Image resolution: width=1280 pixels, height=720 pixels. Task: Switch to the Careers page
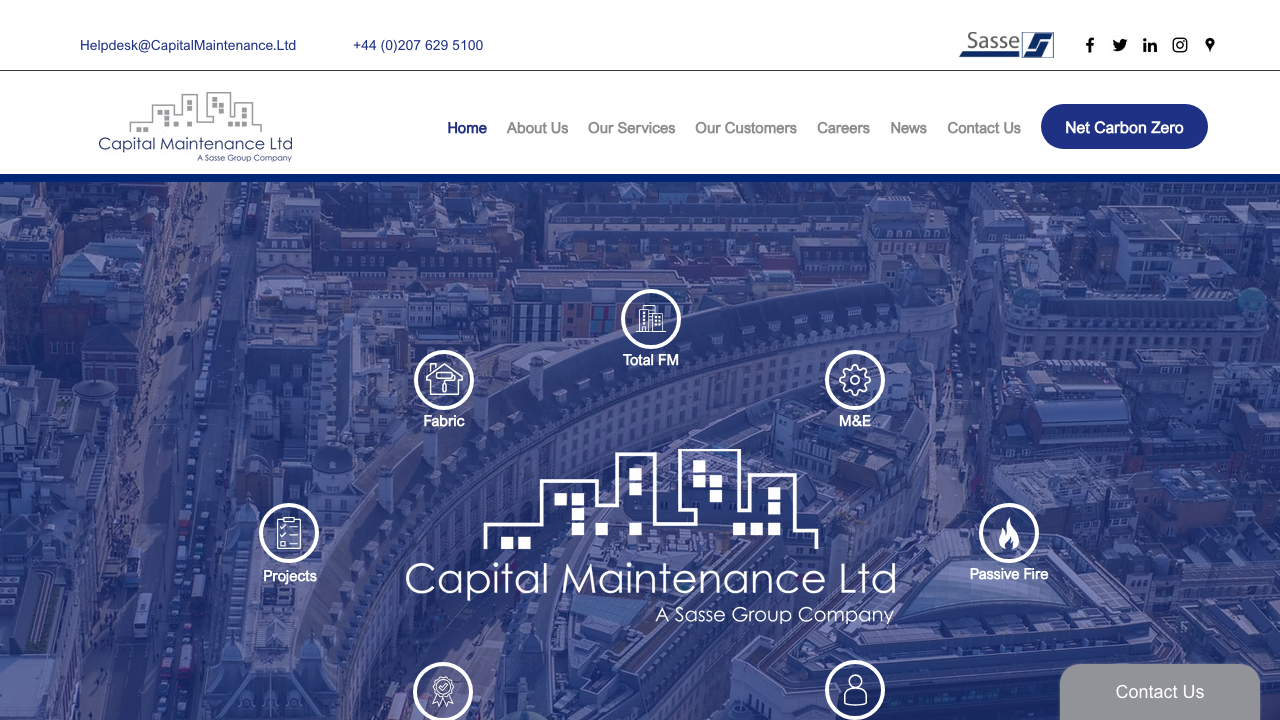click(843, 128)
